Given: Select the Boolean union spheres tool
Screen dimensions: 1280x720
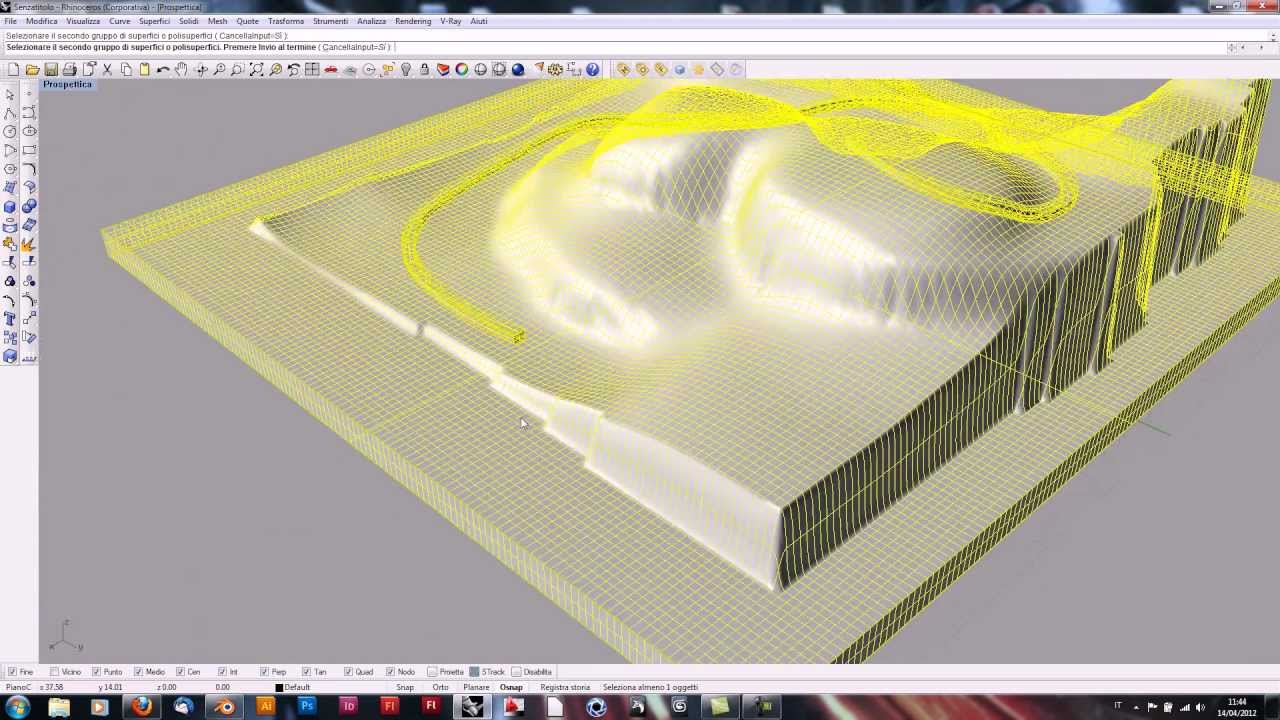Looking at the screenshot, I should [29, 206].
